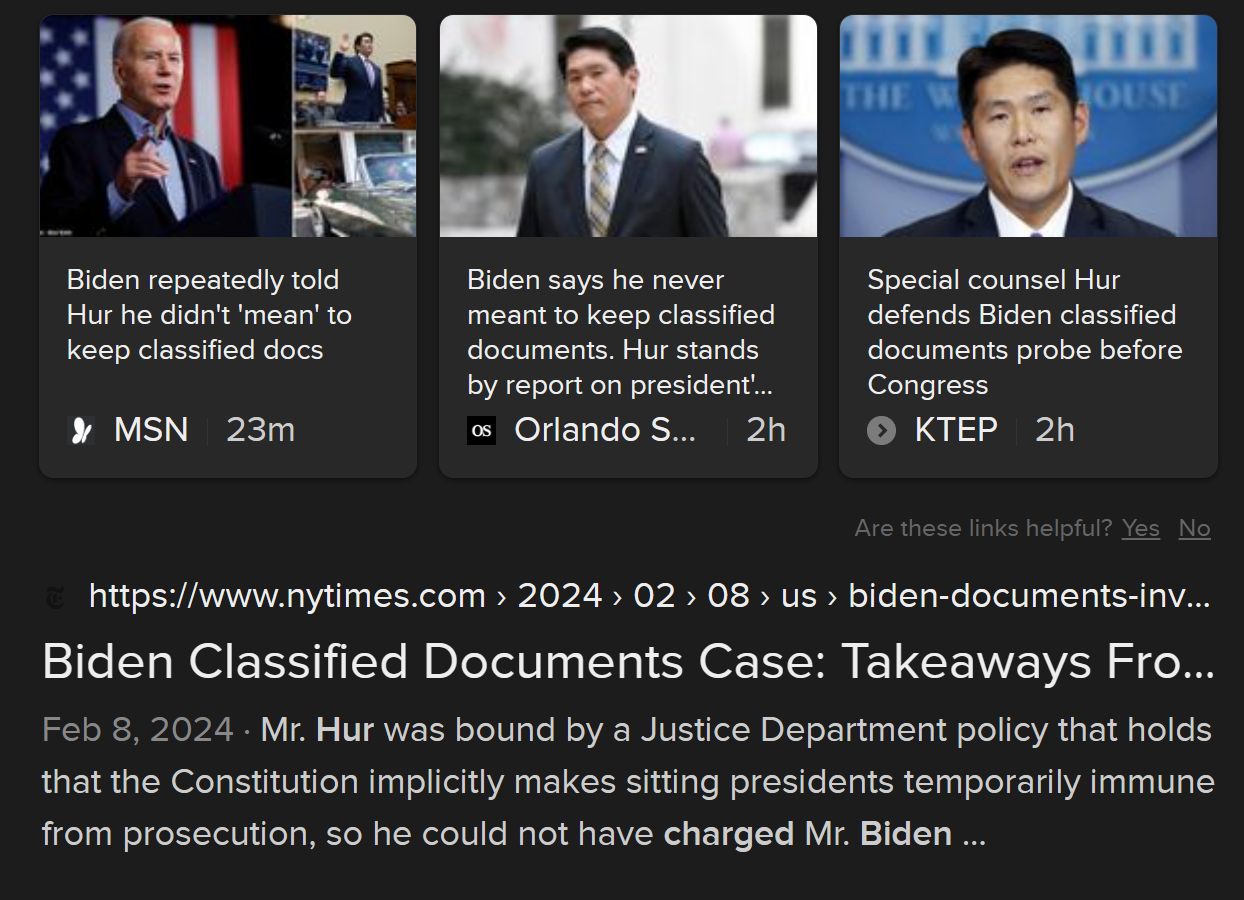1244x900 pixels.
Task: Click the KTEP source name label
Action: point(956,430)
